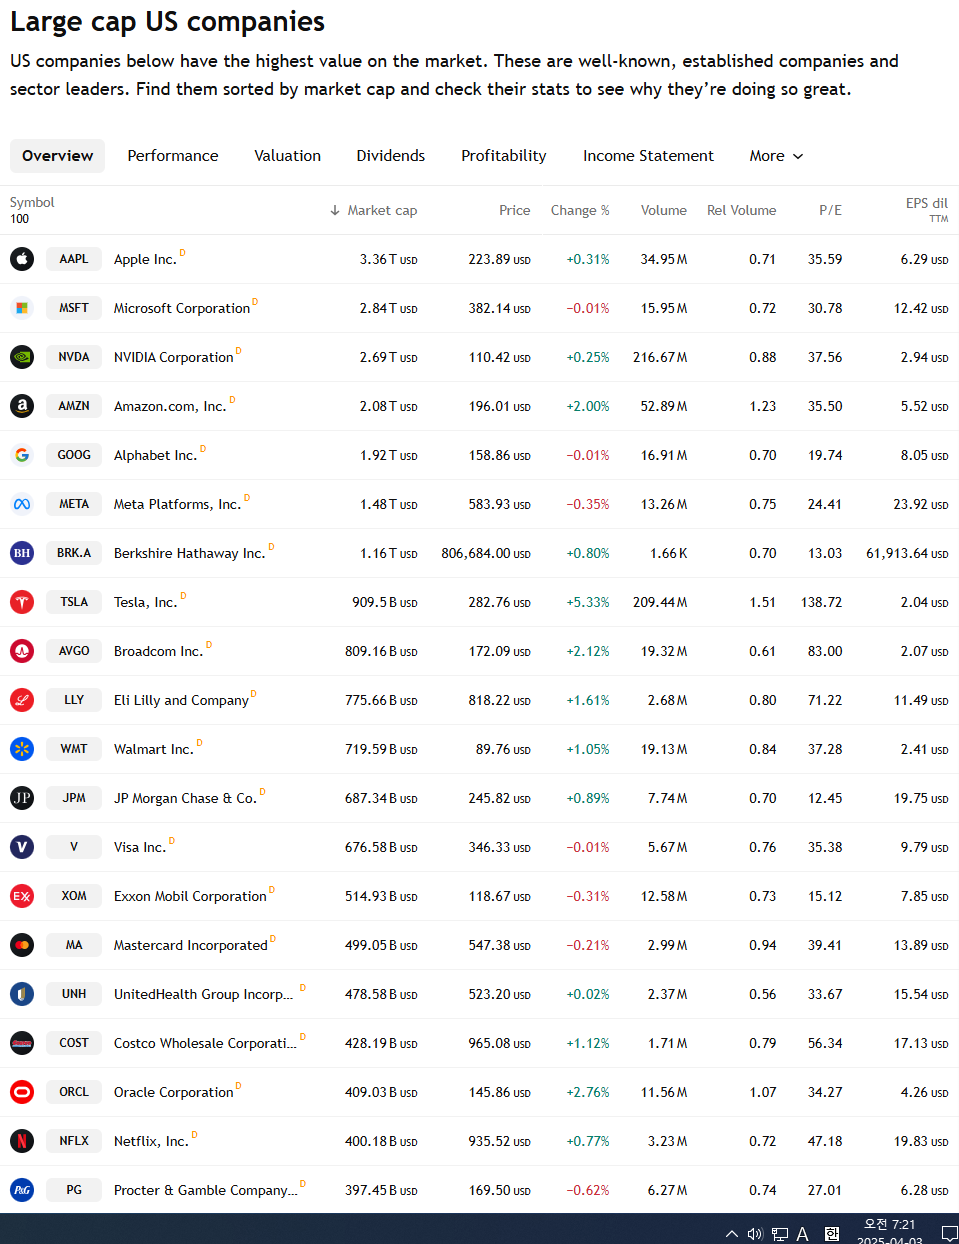Screen dimensions: 959x1244
Task: Open the Amazon.com, Inc. link
Action: pyautogui.click(x=170, y=406)
